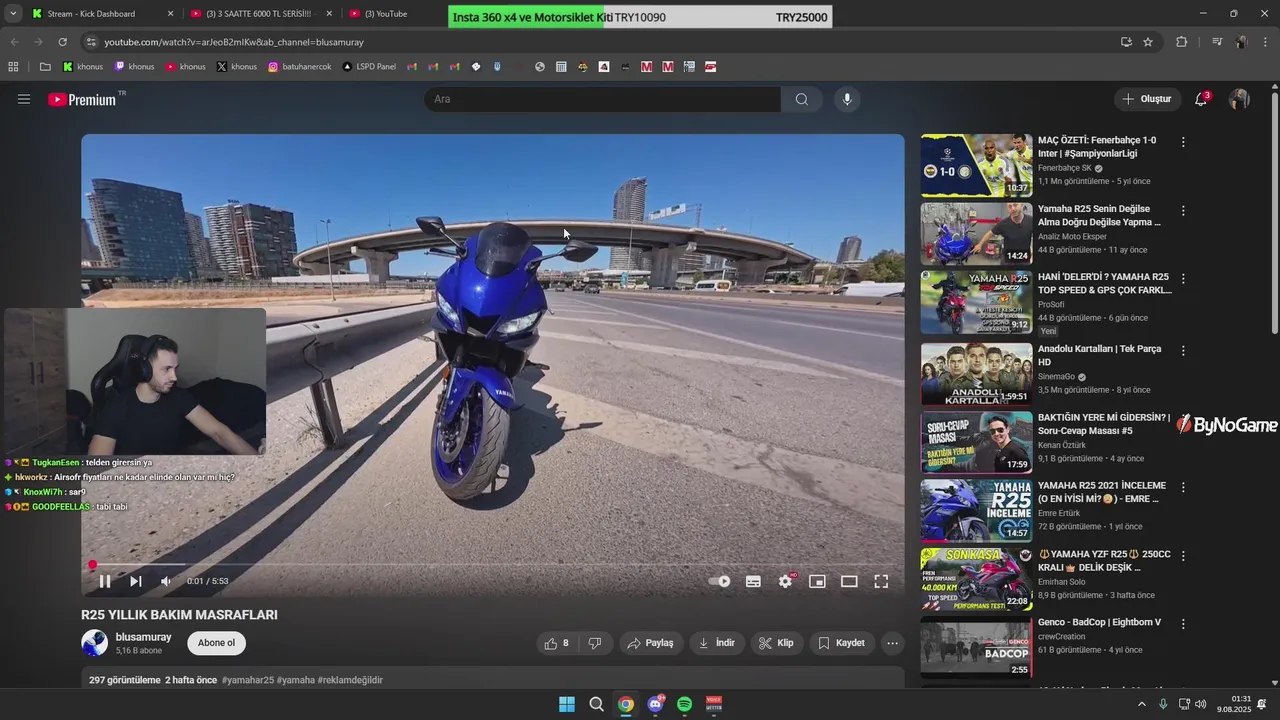Screen dimensions: 1280x720
Task: Open the Kick khonus bookmark
Action: [83, 67]
